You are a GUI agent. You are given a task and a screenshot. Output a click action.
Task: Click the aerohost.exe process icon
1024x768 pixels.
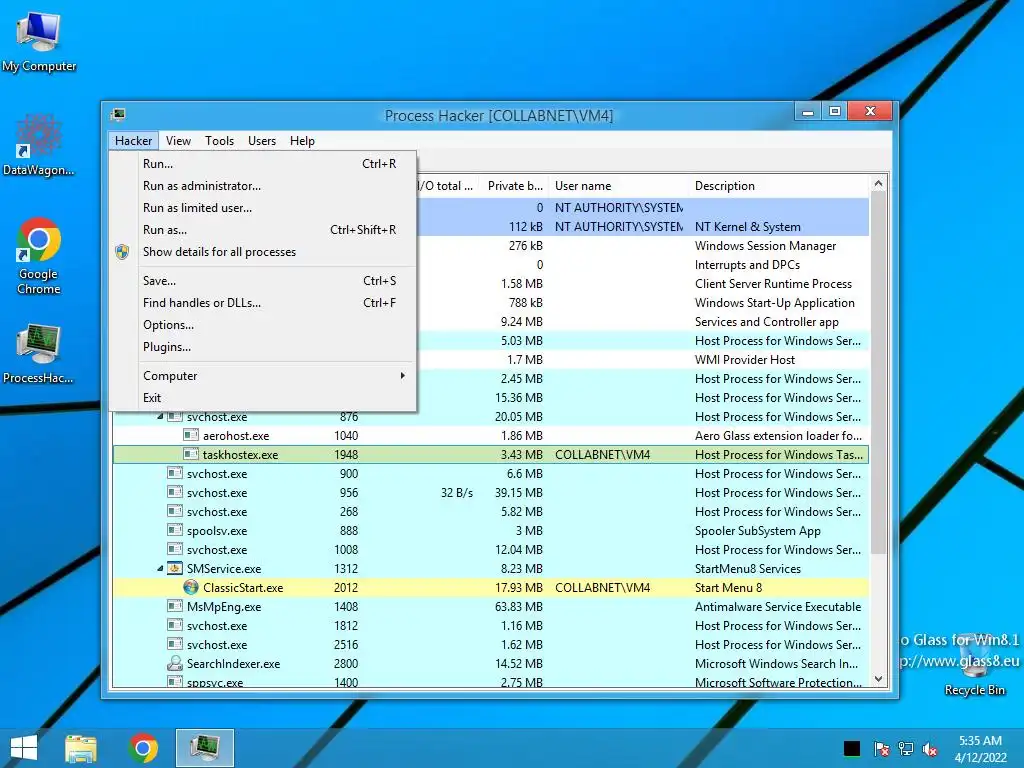pos(191,435)
